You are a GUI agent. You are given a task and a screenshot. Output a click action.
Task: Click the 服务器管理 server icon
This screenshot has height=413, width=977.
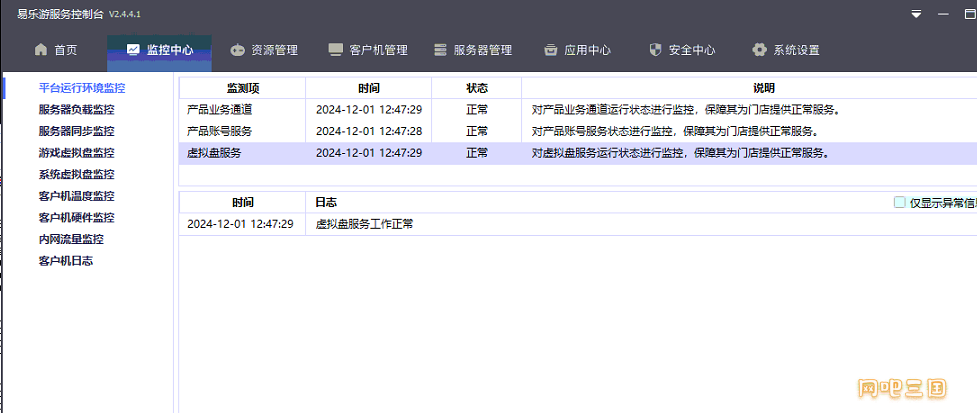coord(440,50)
